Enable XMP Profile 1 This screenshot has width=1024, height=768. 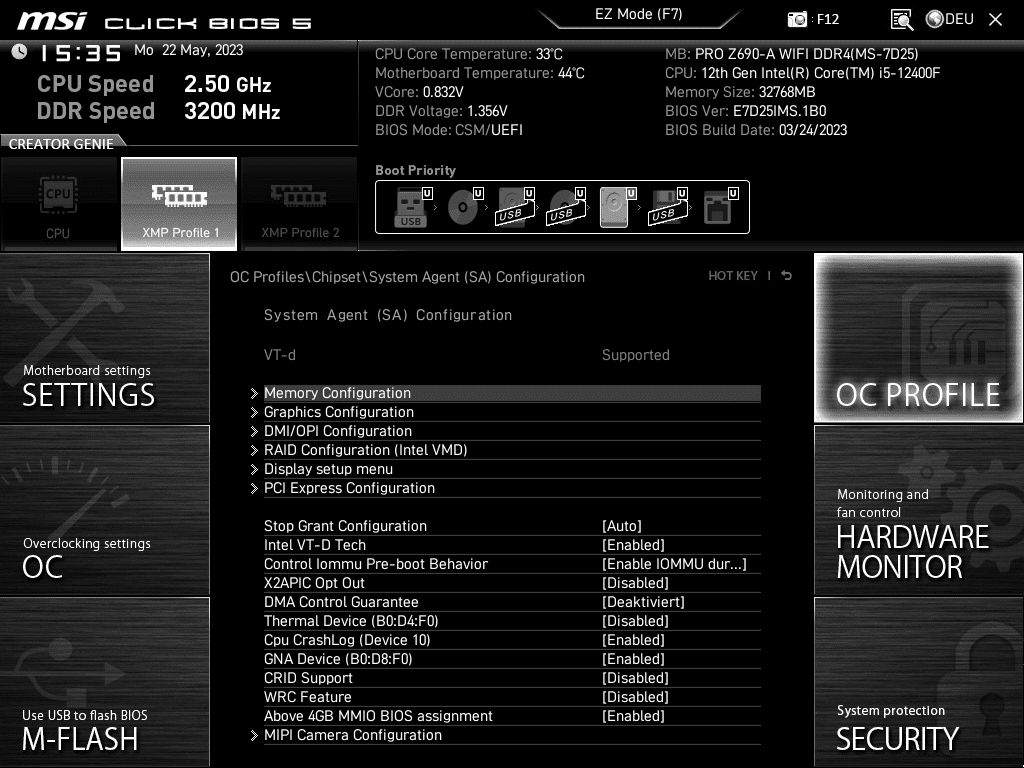click(179, 204)
